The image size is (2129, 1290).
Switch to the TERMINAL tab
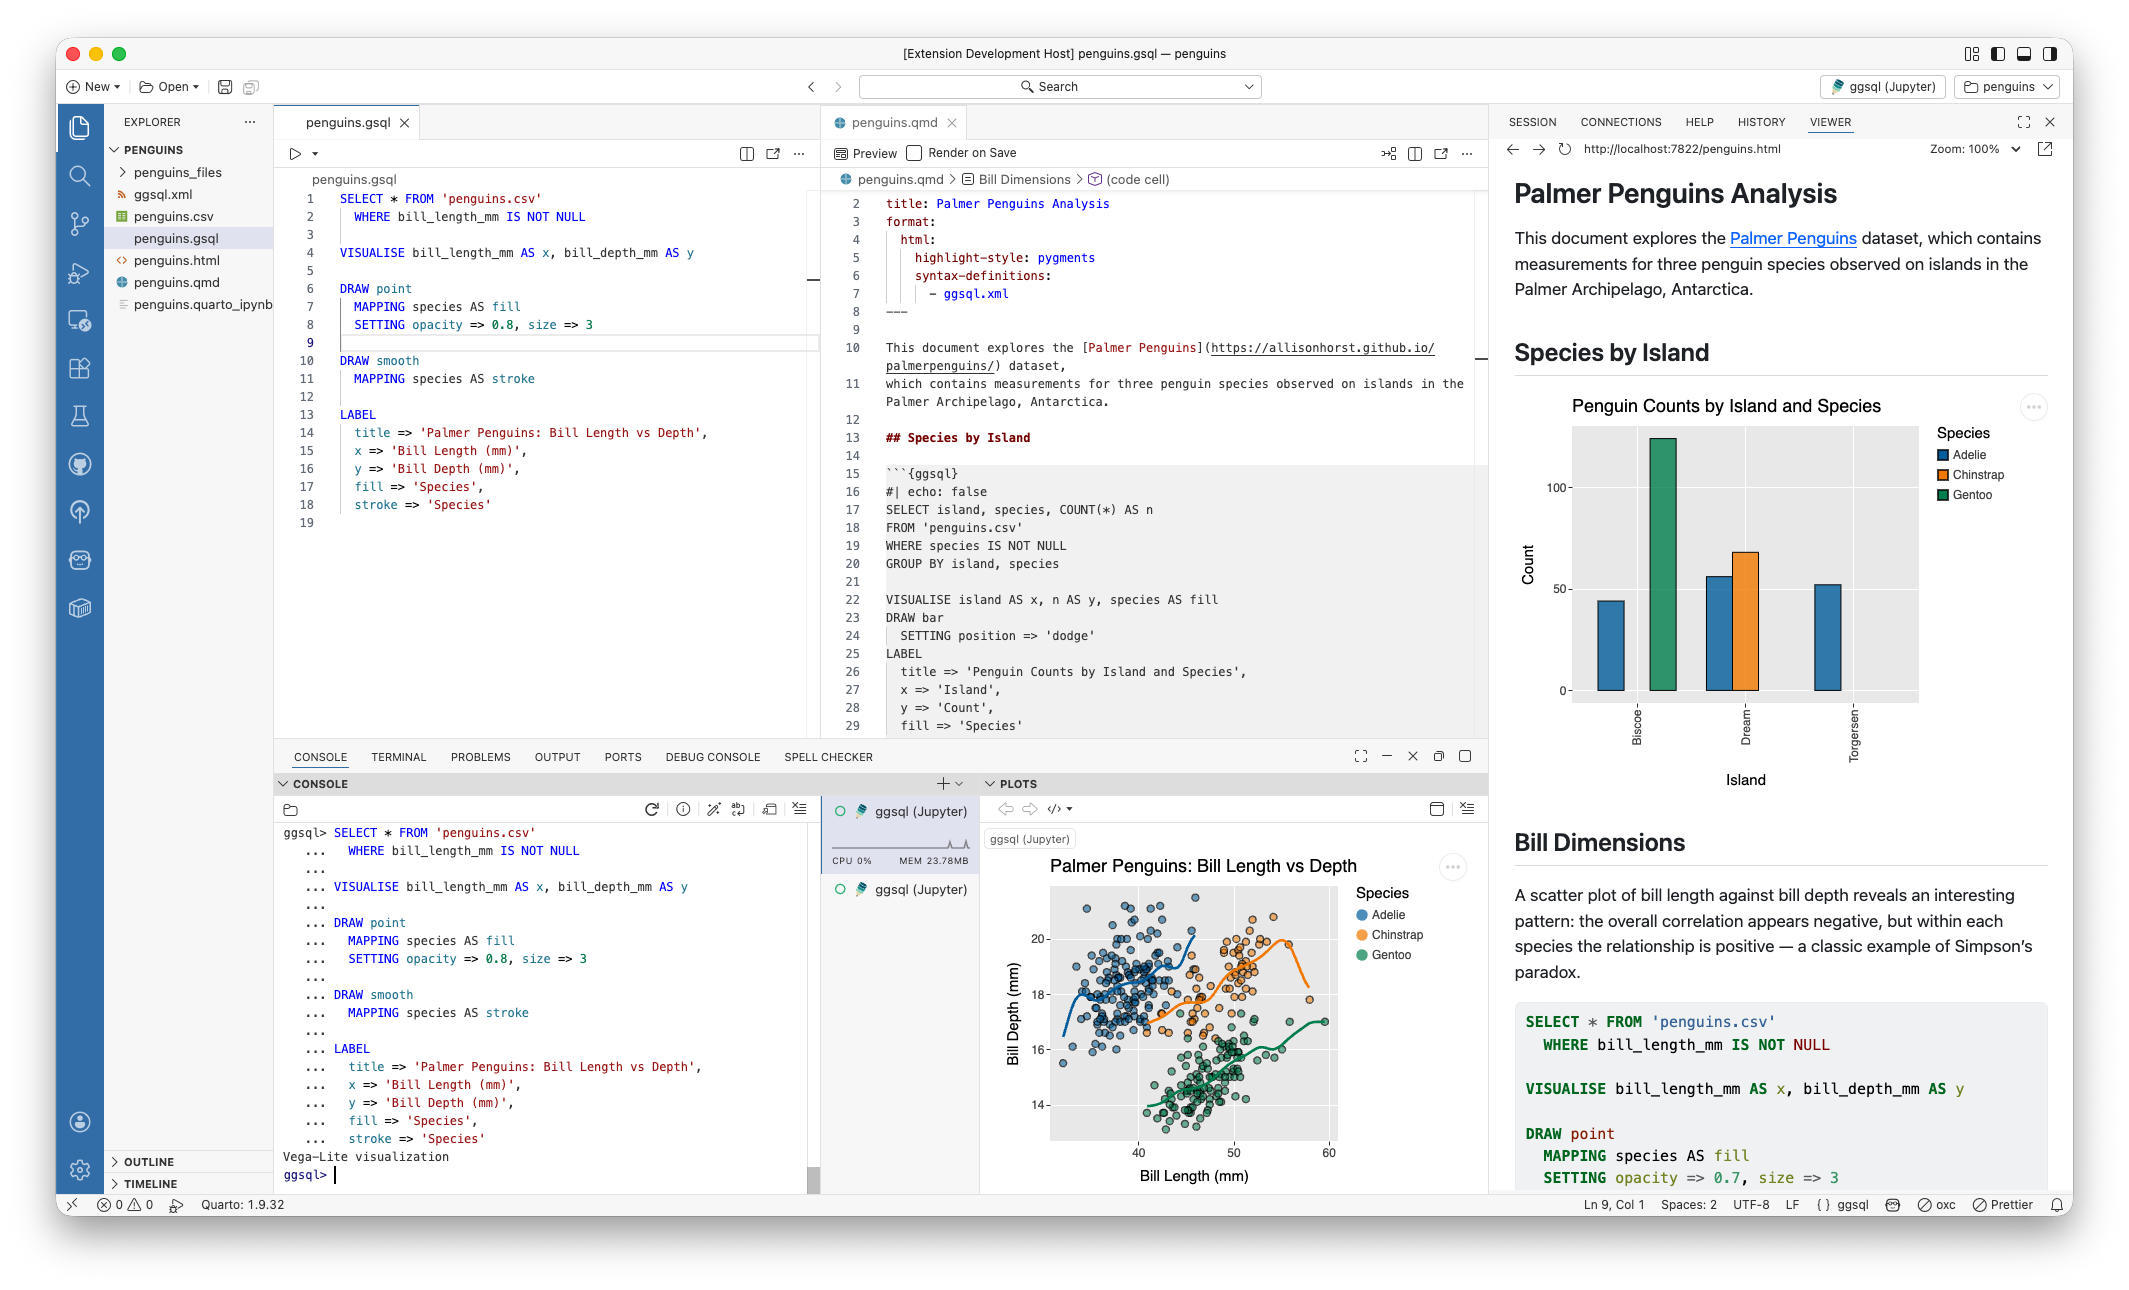(x=398, y=757)
